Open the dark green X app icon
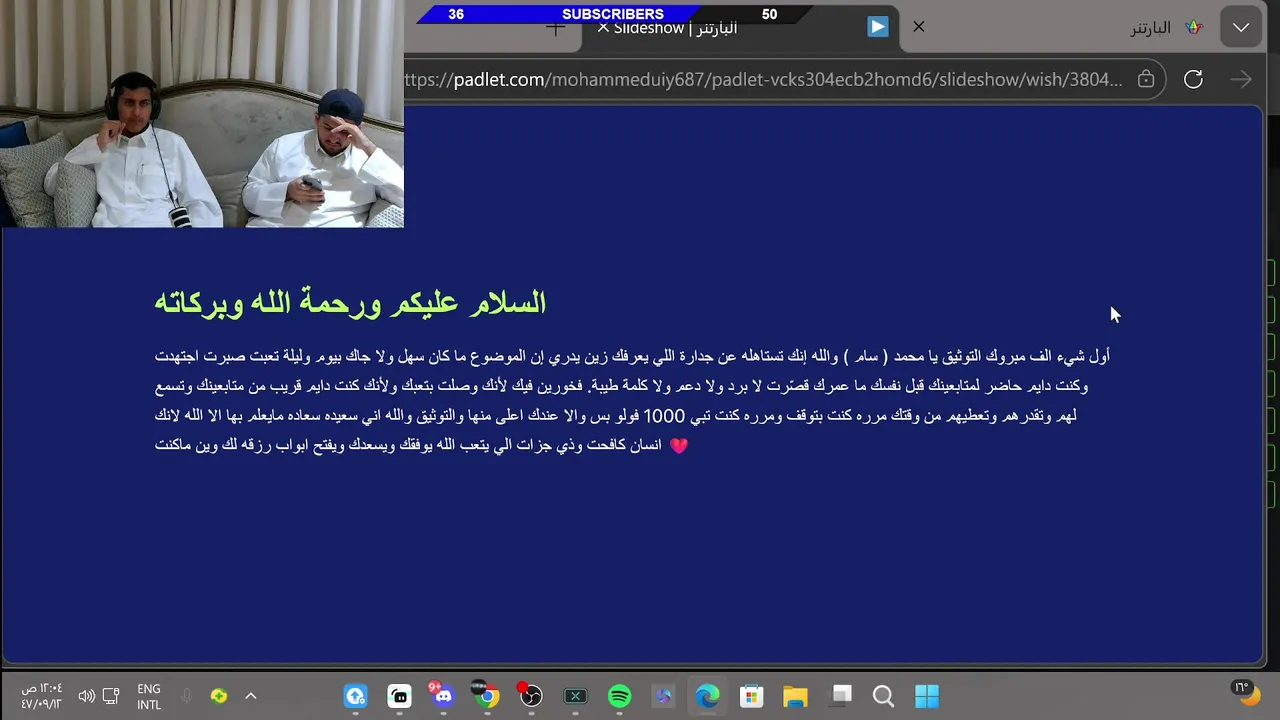The height and width of the screenshot is (720, 1280). click(575, 696)
